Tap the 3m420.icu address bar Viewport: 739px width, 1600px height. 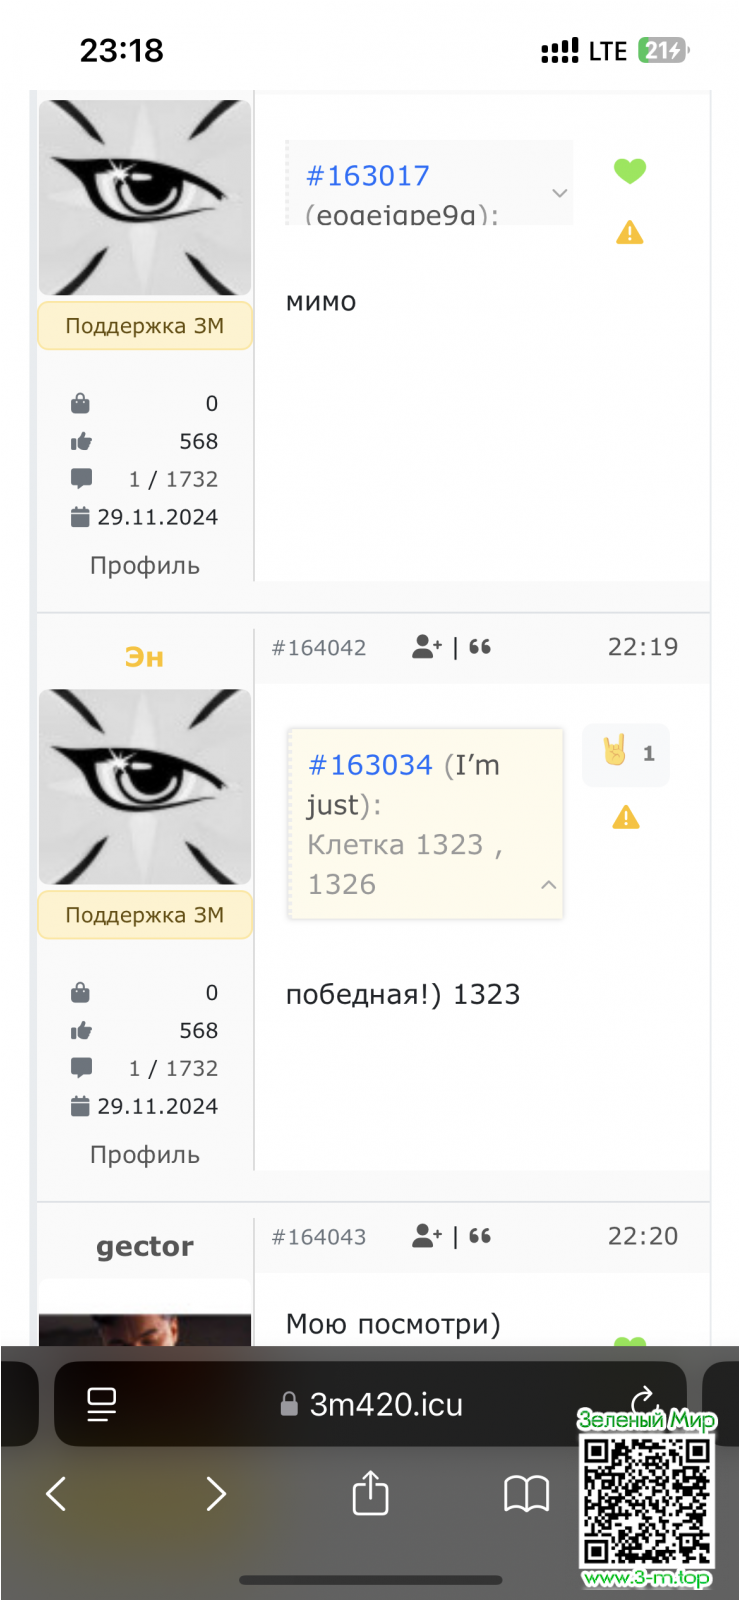click(x=385, y=1404)
